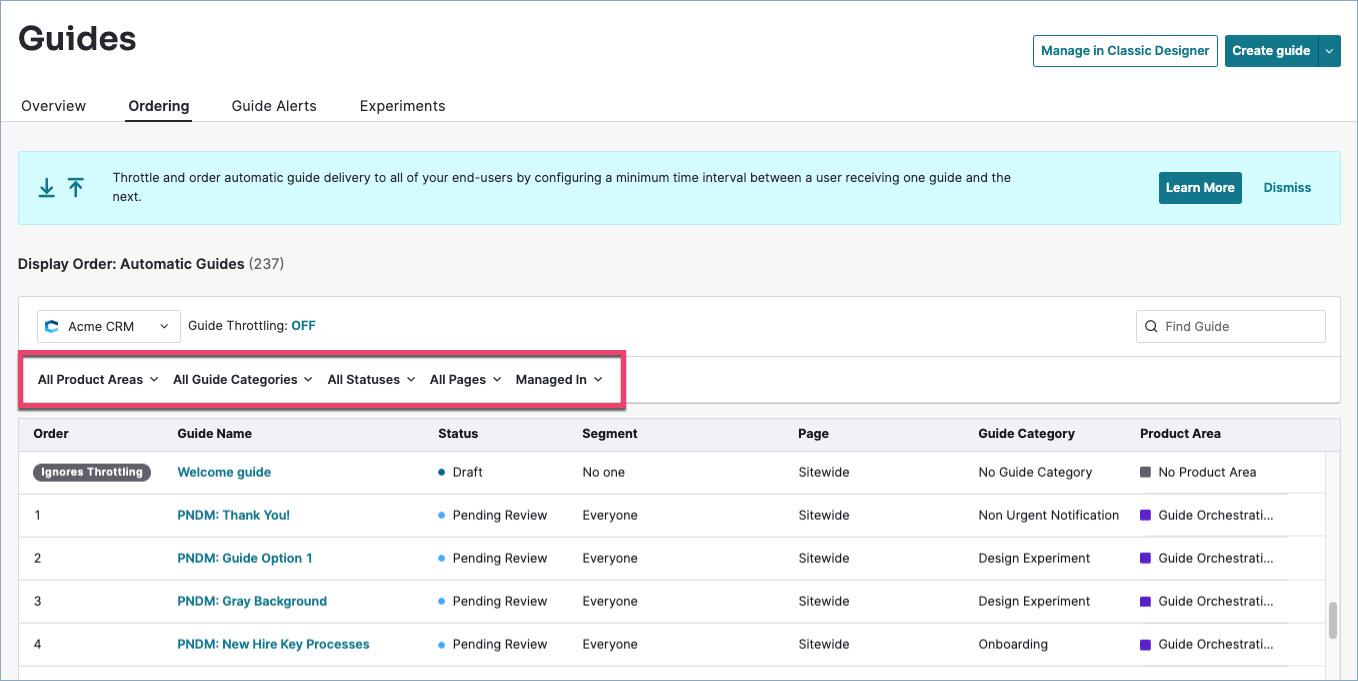Open the Create guide split arrow
Screen dimensions: 1358x681
1329,51
